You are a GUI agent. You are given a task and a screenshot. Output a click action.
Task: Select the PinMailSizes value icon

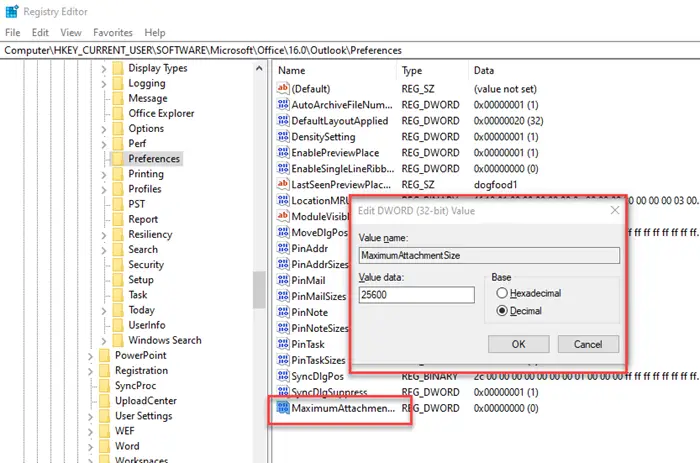(x=283, y=296)
